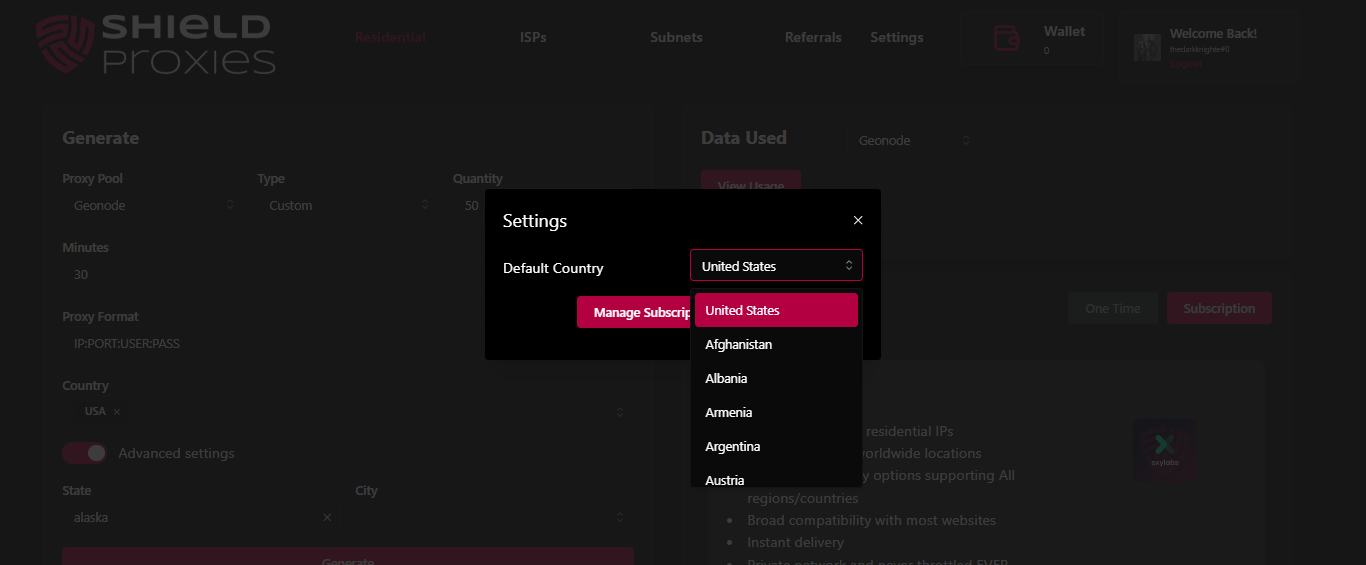Click the Shield Proxies logo
Screen dimensions: 1366x565
click(x=155, y=44)
